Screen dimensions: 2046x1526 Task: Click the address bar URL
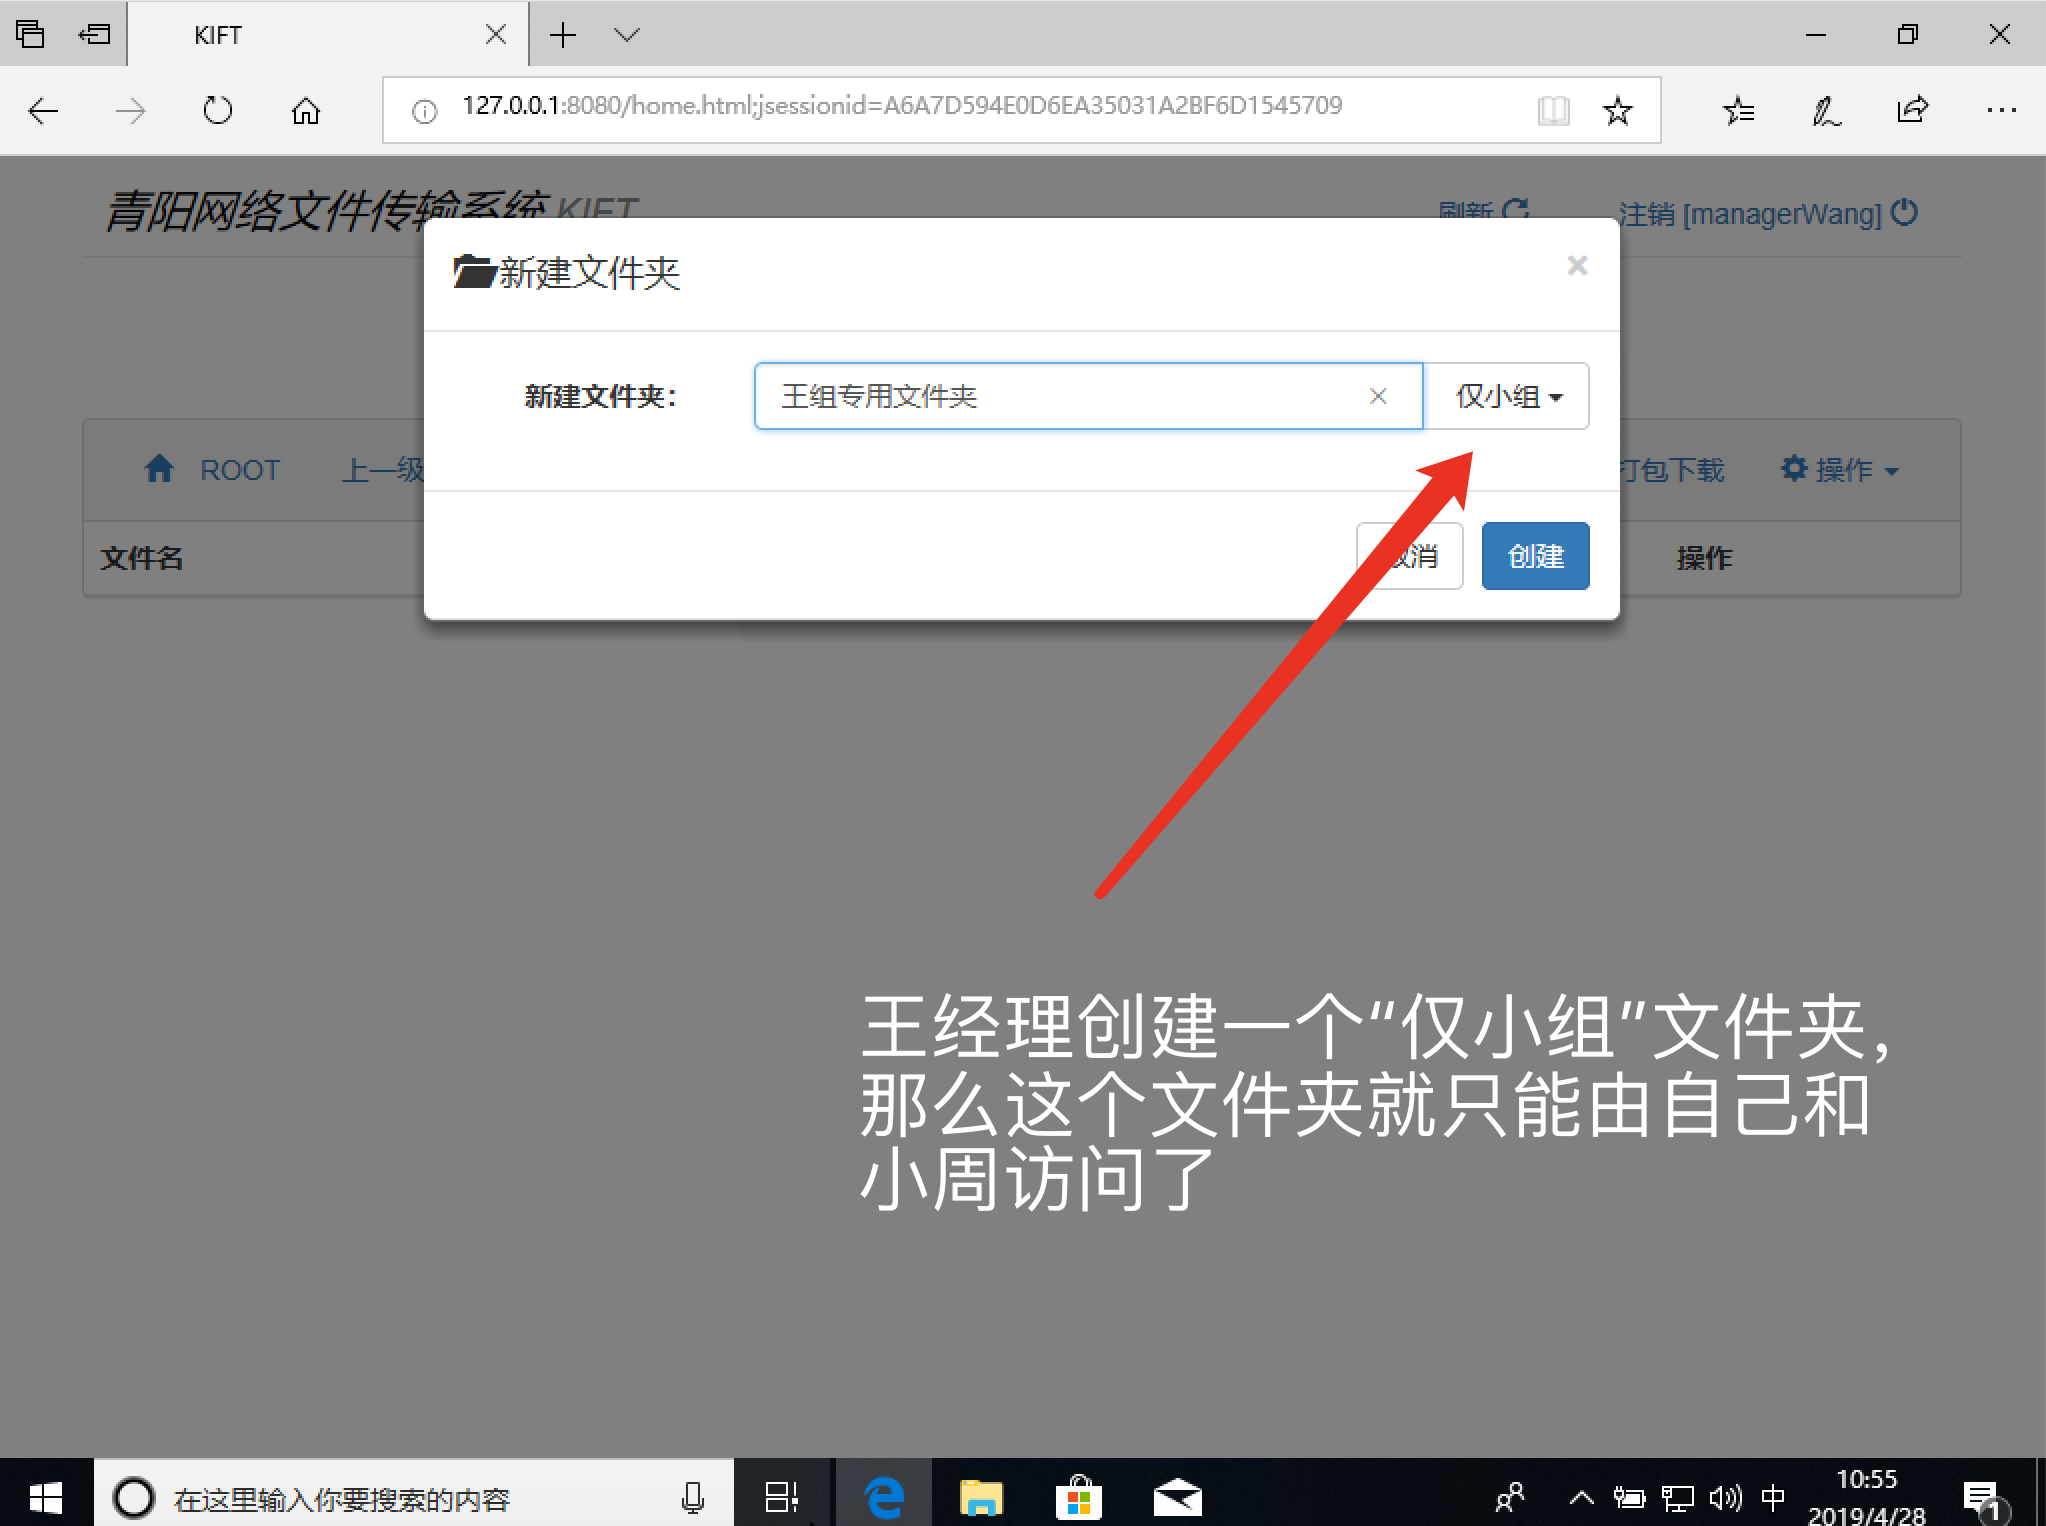coord(900,106)
